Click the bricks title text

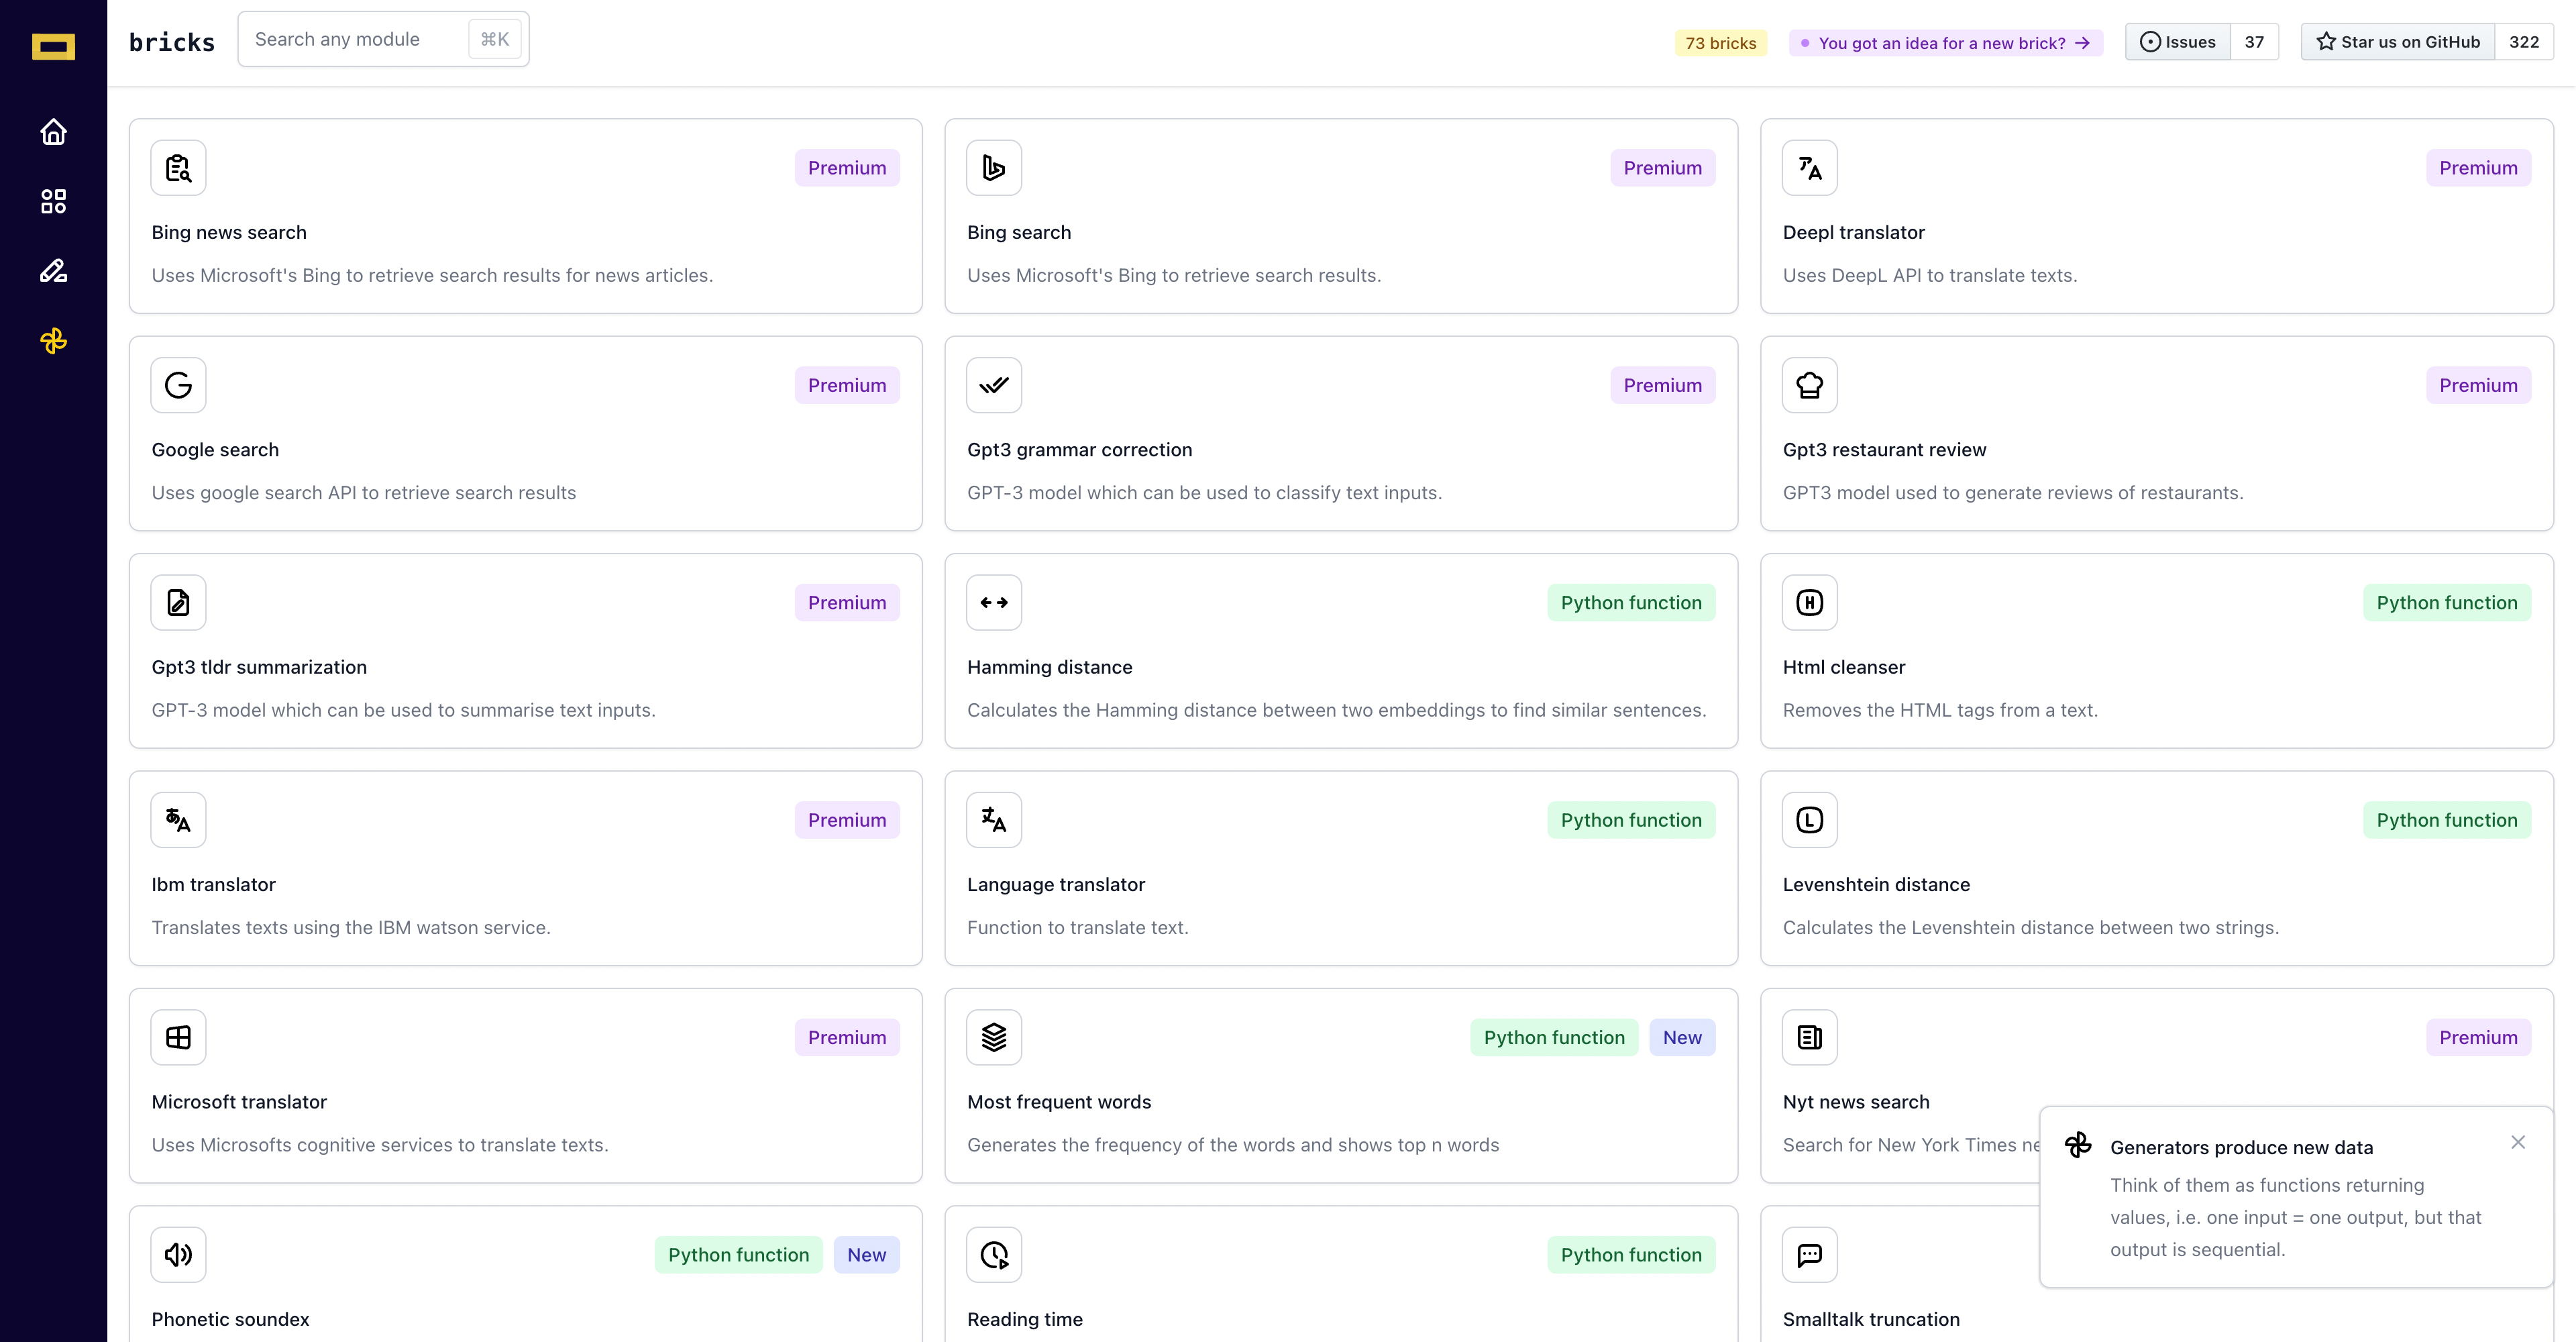tap(172, 42)
